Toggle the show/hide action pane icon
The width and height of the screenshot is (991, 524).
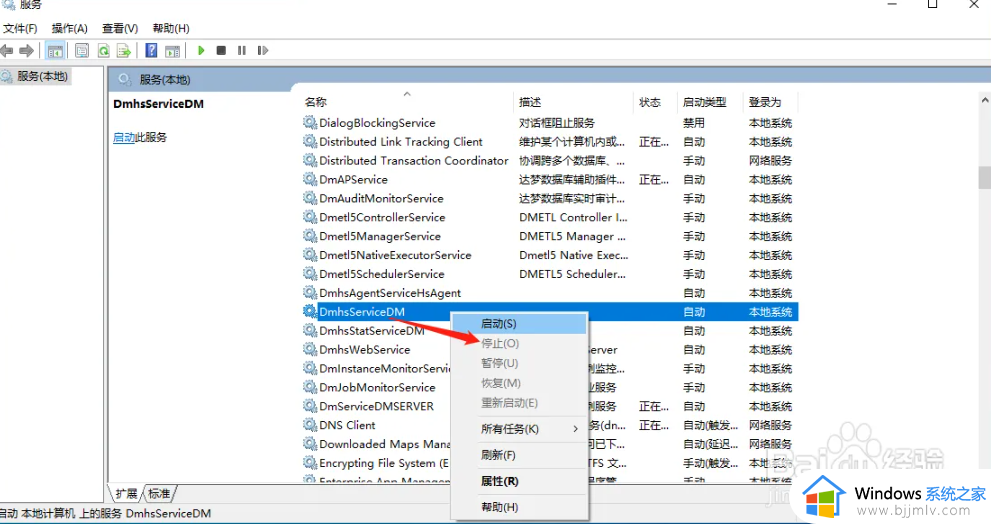(x=173, y=51)
